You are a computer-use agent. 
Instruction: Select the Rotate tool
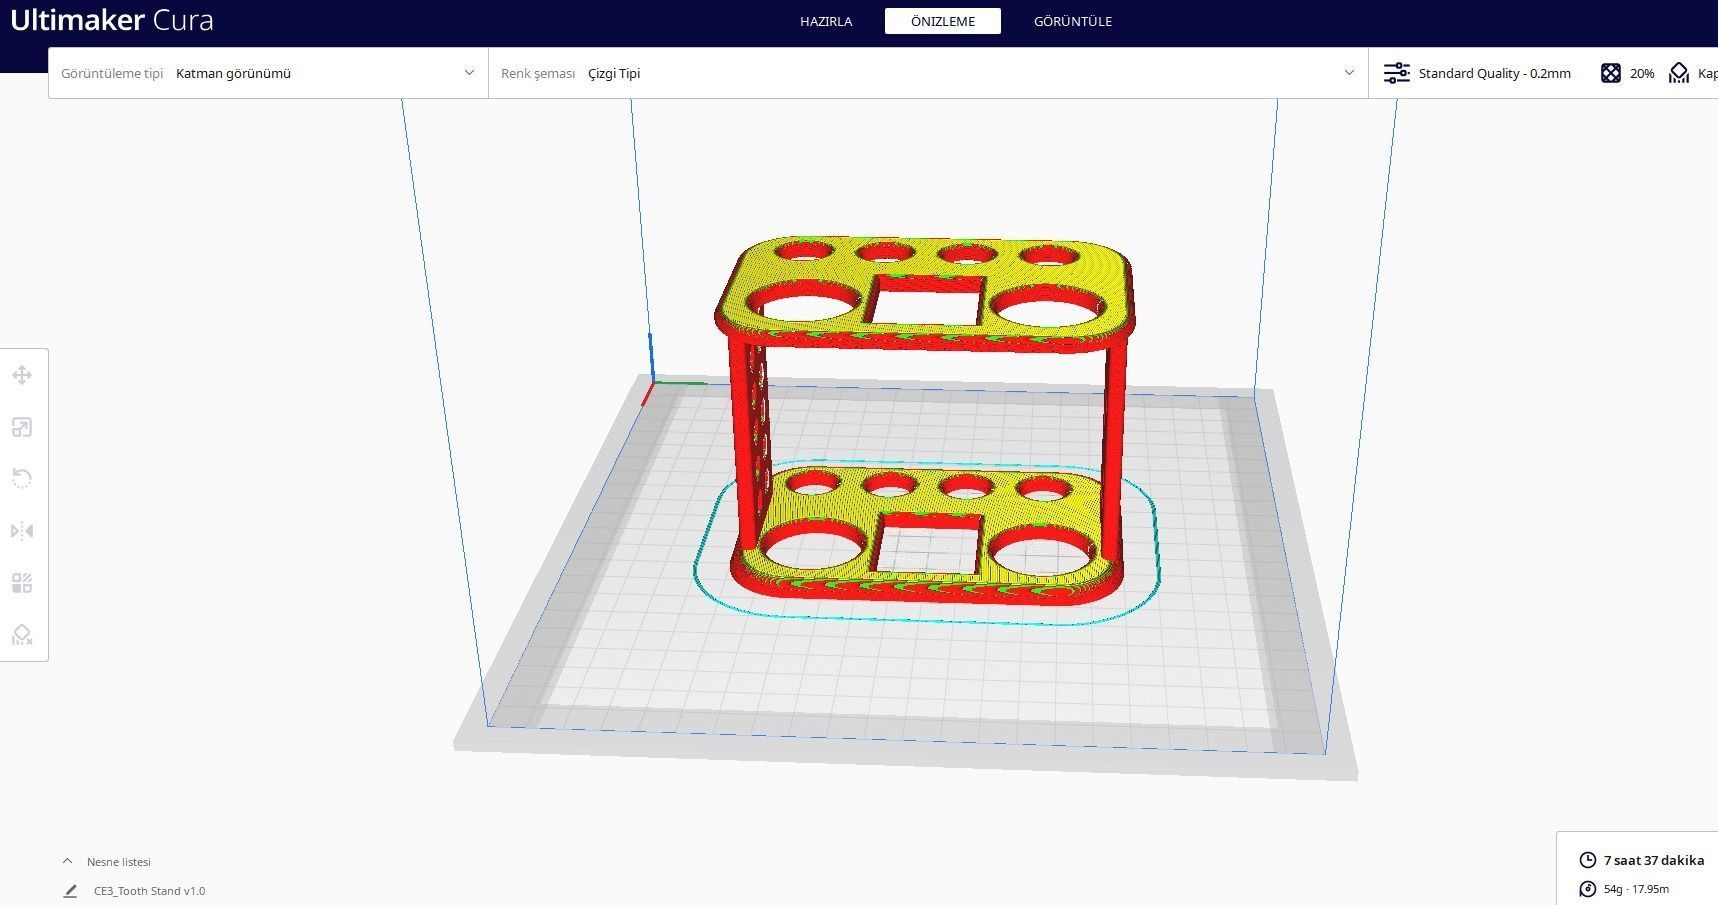[21, 478]
